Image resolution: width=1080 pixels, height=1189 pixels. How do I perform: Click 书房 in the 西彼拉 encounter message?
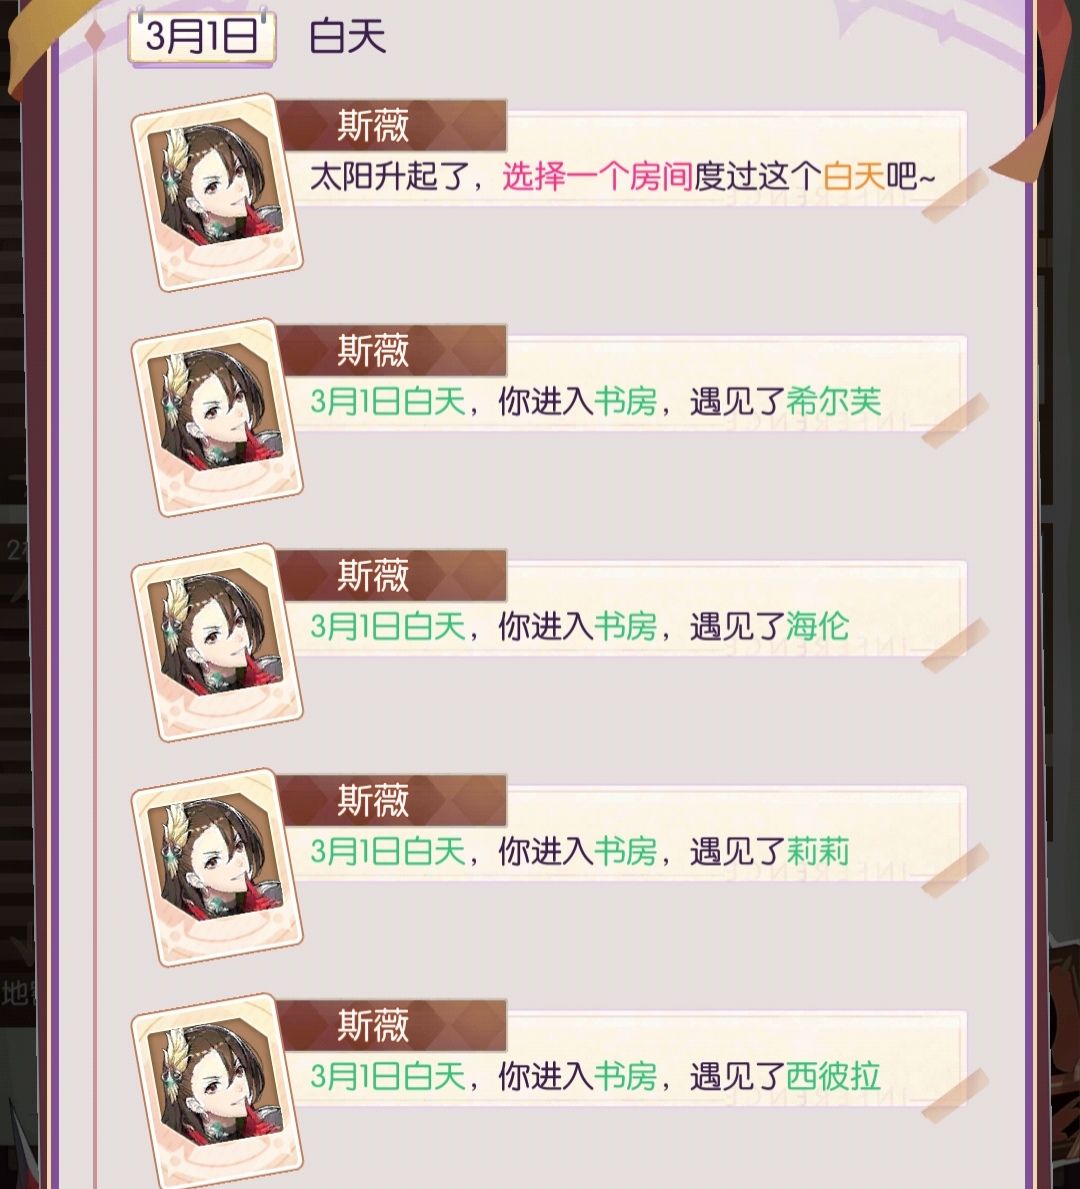click(625, 1076)
